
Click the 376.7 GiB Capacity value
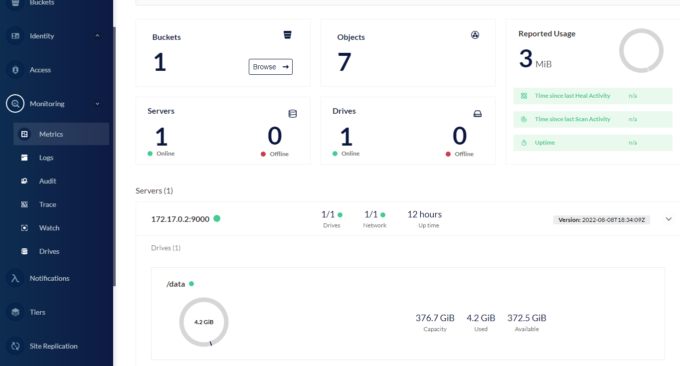click(x=435, y=318)
